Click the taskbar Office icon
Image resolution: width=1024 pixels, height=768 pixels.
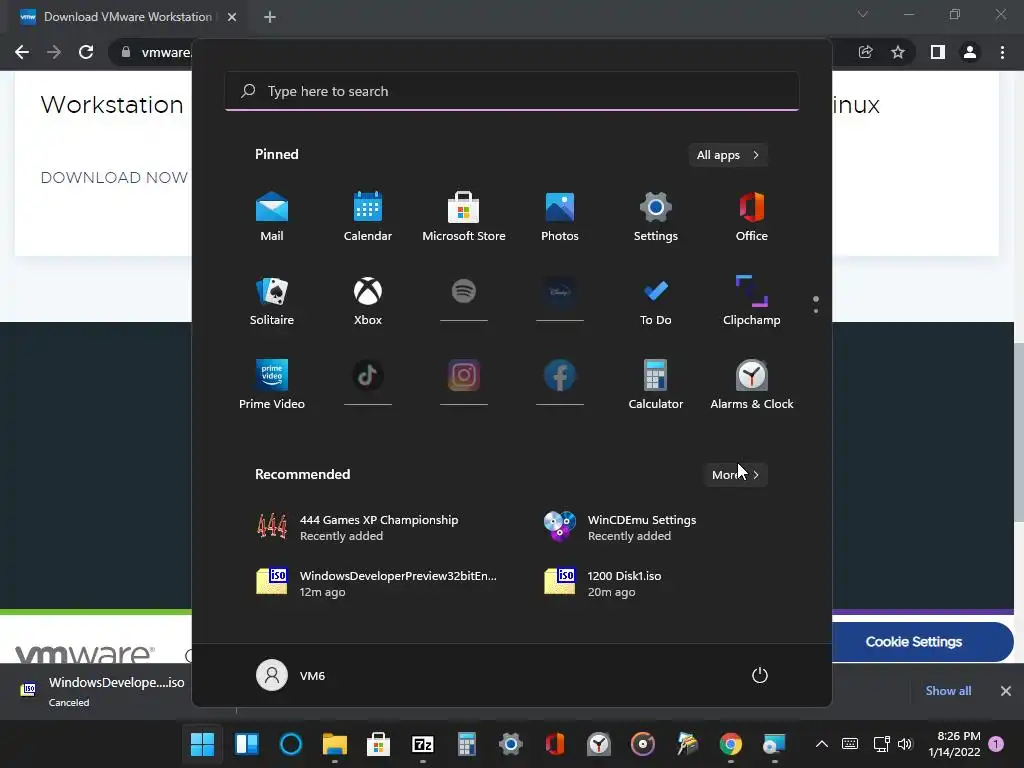pyautogui.click(x=554, y=744)
